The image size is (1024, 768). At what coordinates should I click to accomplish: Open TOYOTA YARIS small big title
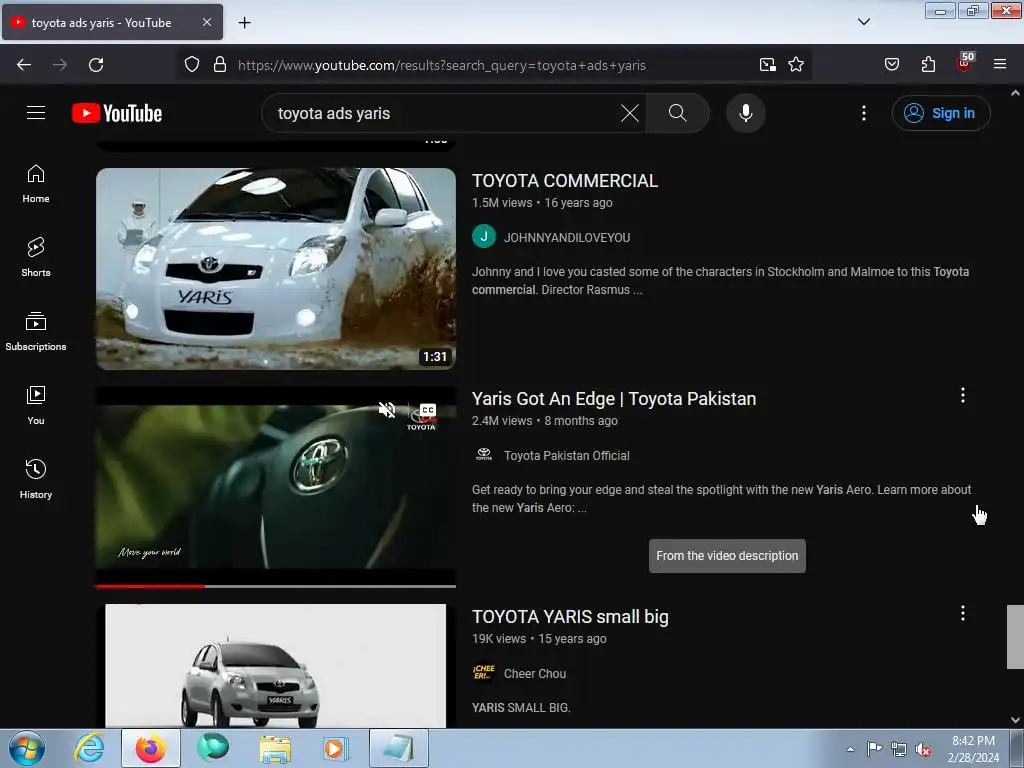coord(570,617)
